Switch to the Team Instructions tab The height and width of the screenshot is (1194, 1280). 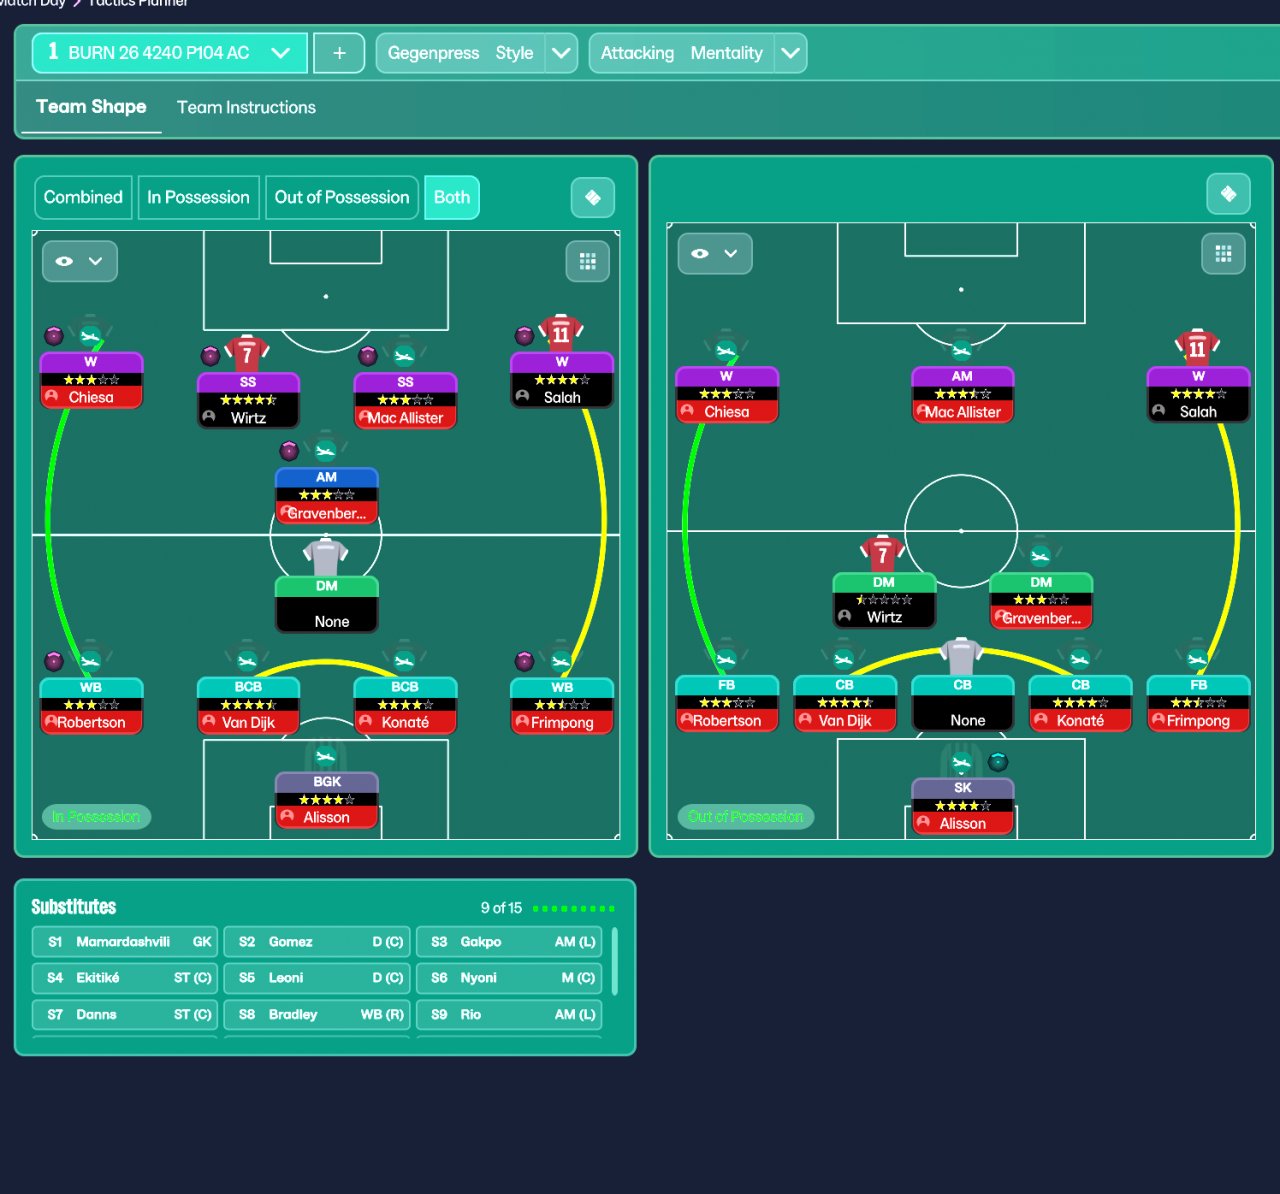[246, 107]
